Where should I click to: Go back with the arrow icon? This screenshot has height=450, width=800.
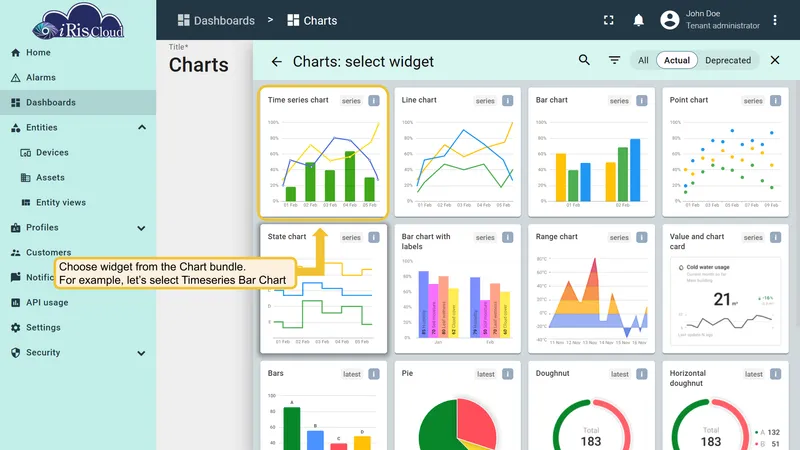point(277,62)
